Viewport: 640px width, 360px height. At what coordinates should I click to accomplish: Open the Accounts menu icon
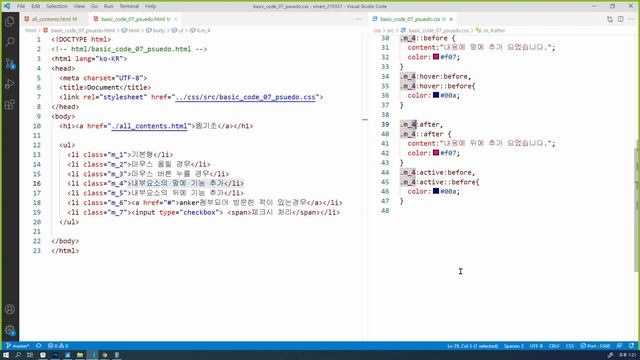[x=10, y=309]
